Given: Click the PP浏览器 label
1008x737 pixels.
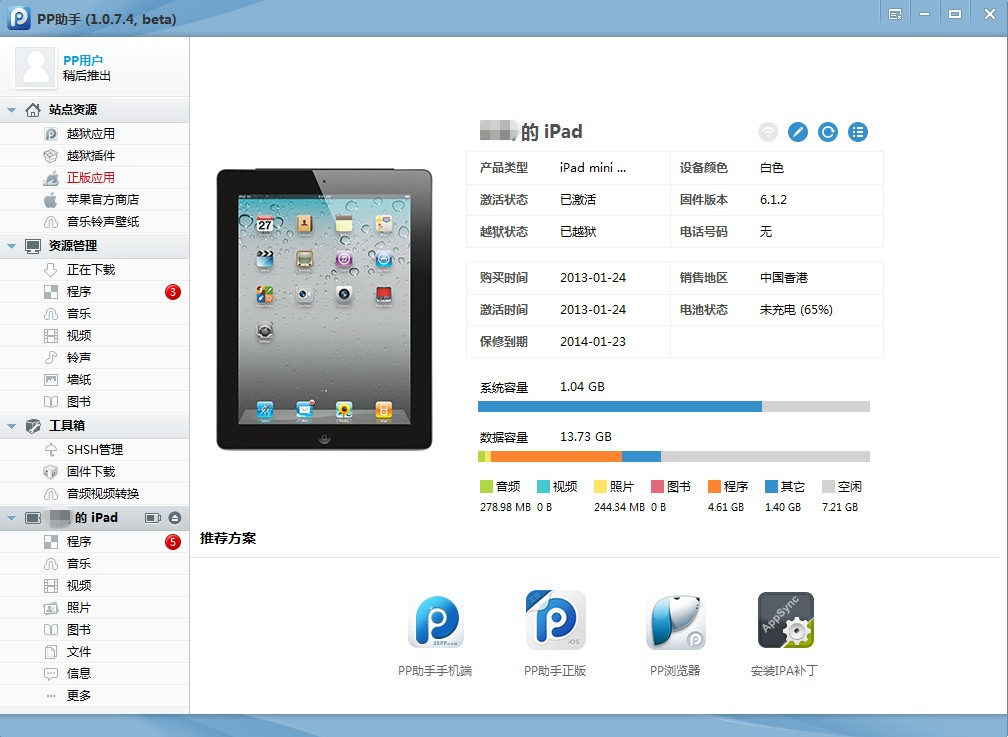Looking at the screenshot, I should pos(675,671).
